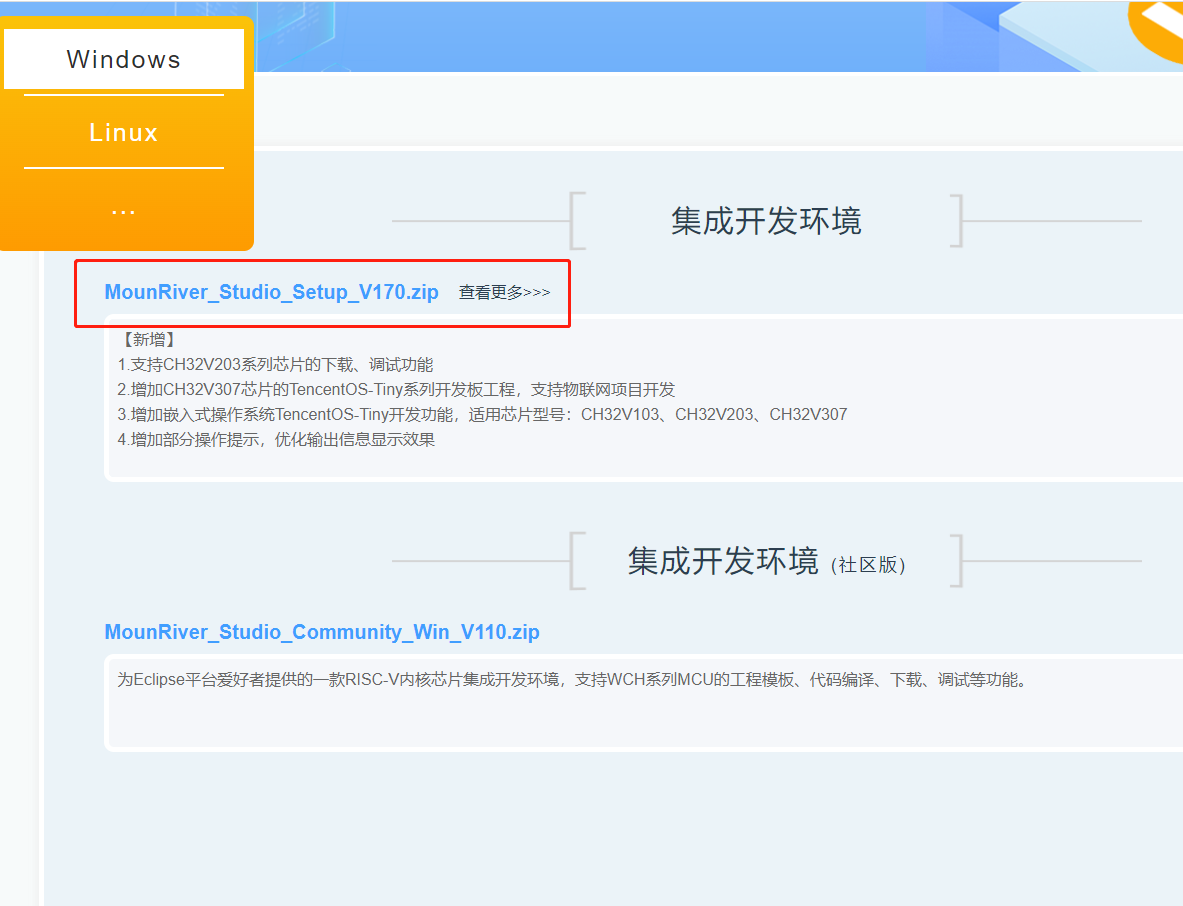Click the 集成开发环境 section heading

point(766,221)
